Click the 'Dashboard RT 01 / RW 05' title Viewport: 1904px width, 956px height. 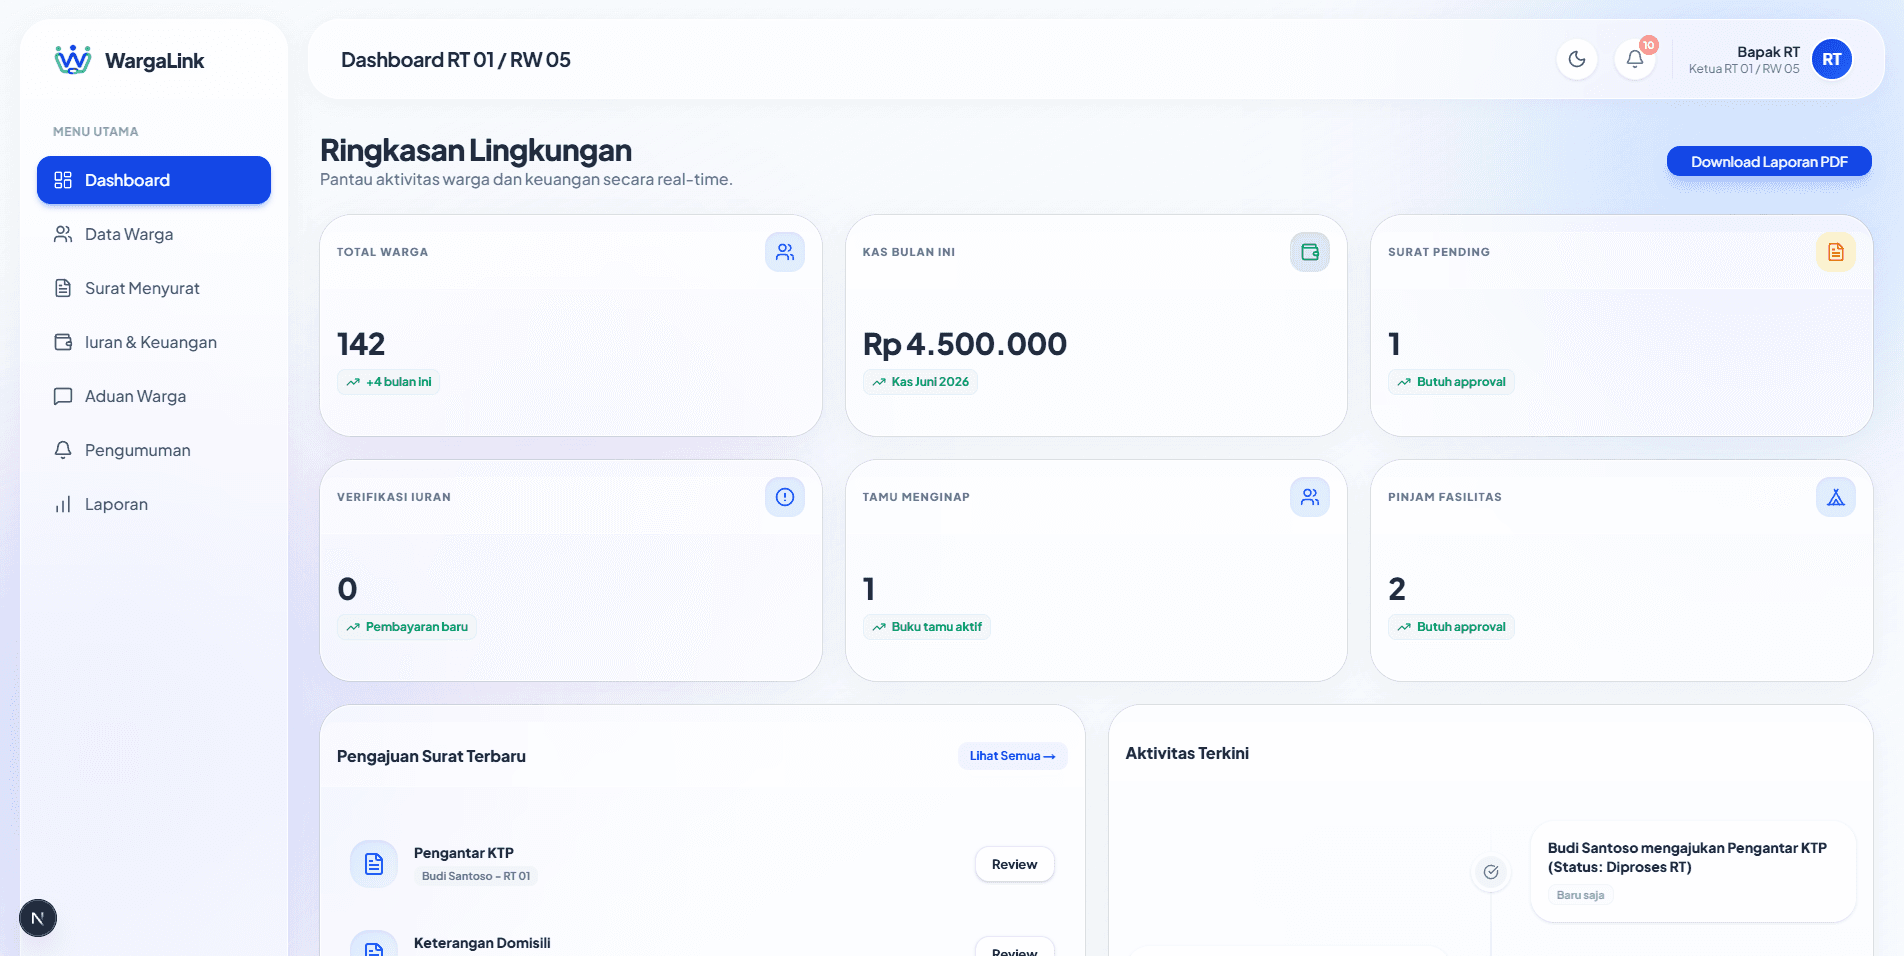[x=456, y=60]
